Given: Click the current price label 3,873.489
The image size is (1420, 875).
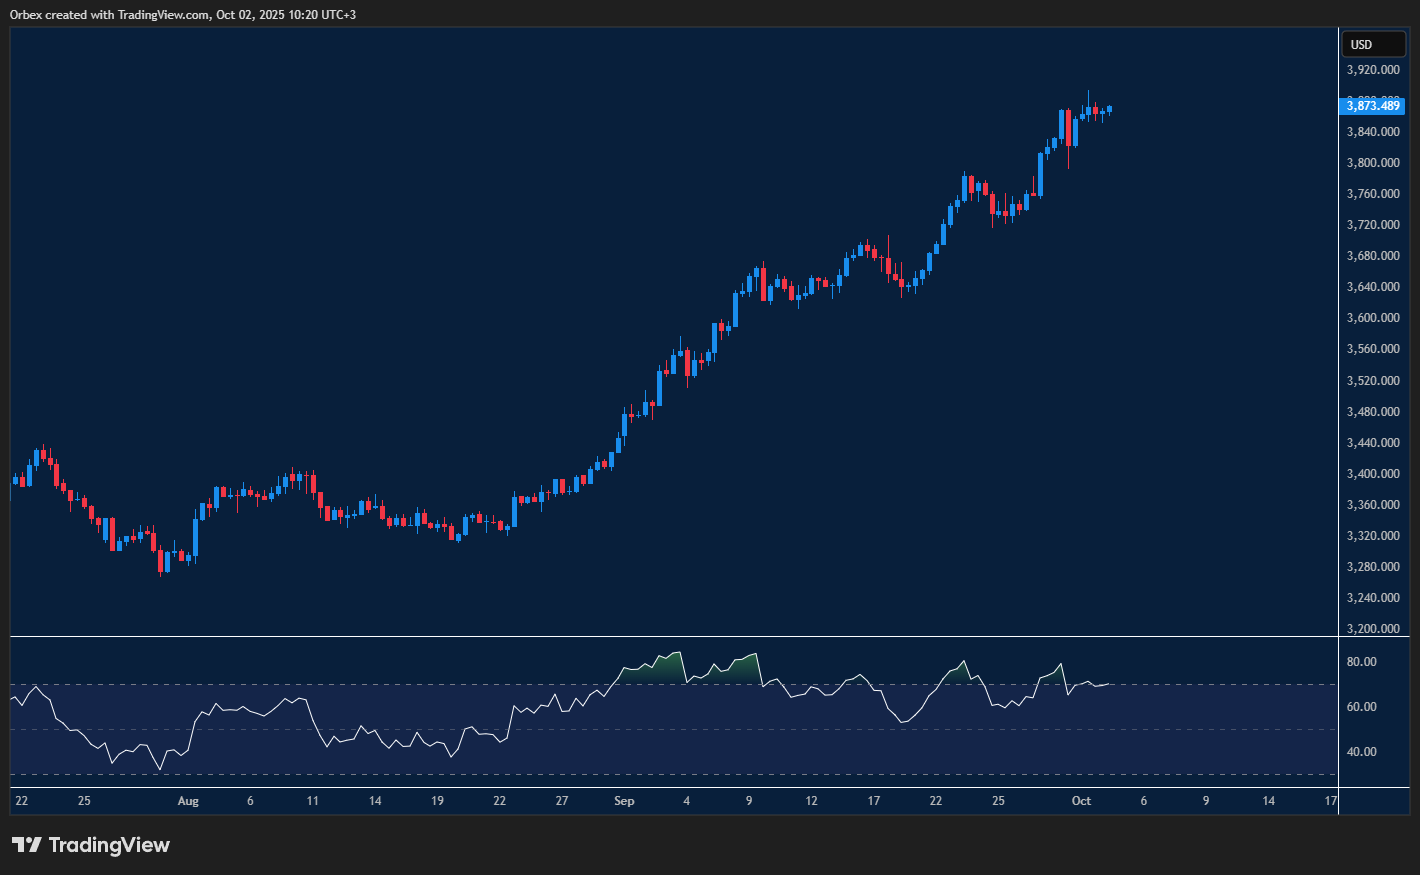Looking at the screenshot, I should (x=1373, y=105).
